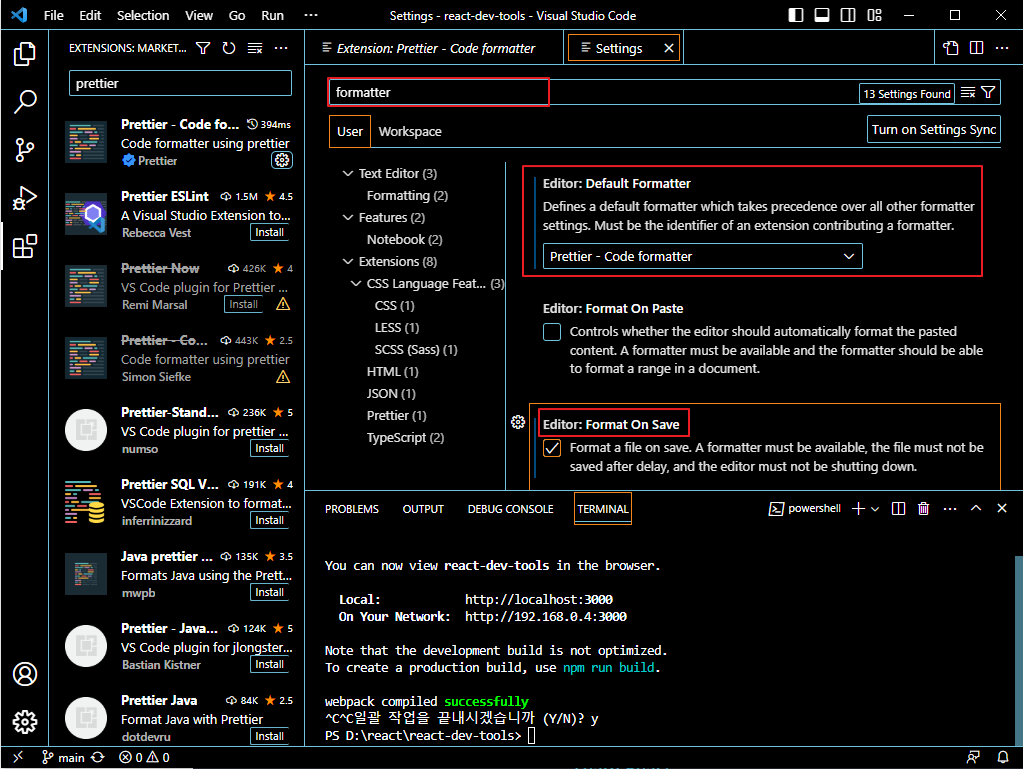Toggle secondary side bar layout icon
This screenshot has height=769, width=1023.
coord(848,15)
